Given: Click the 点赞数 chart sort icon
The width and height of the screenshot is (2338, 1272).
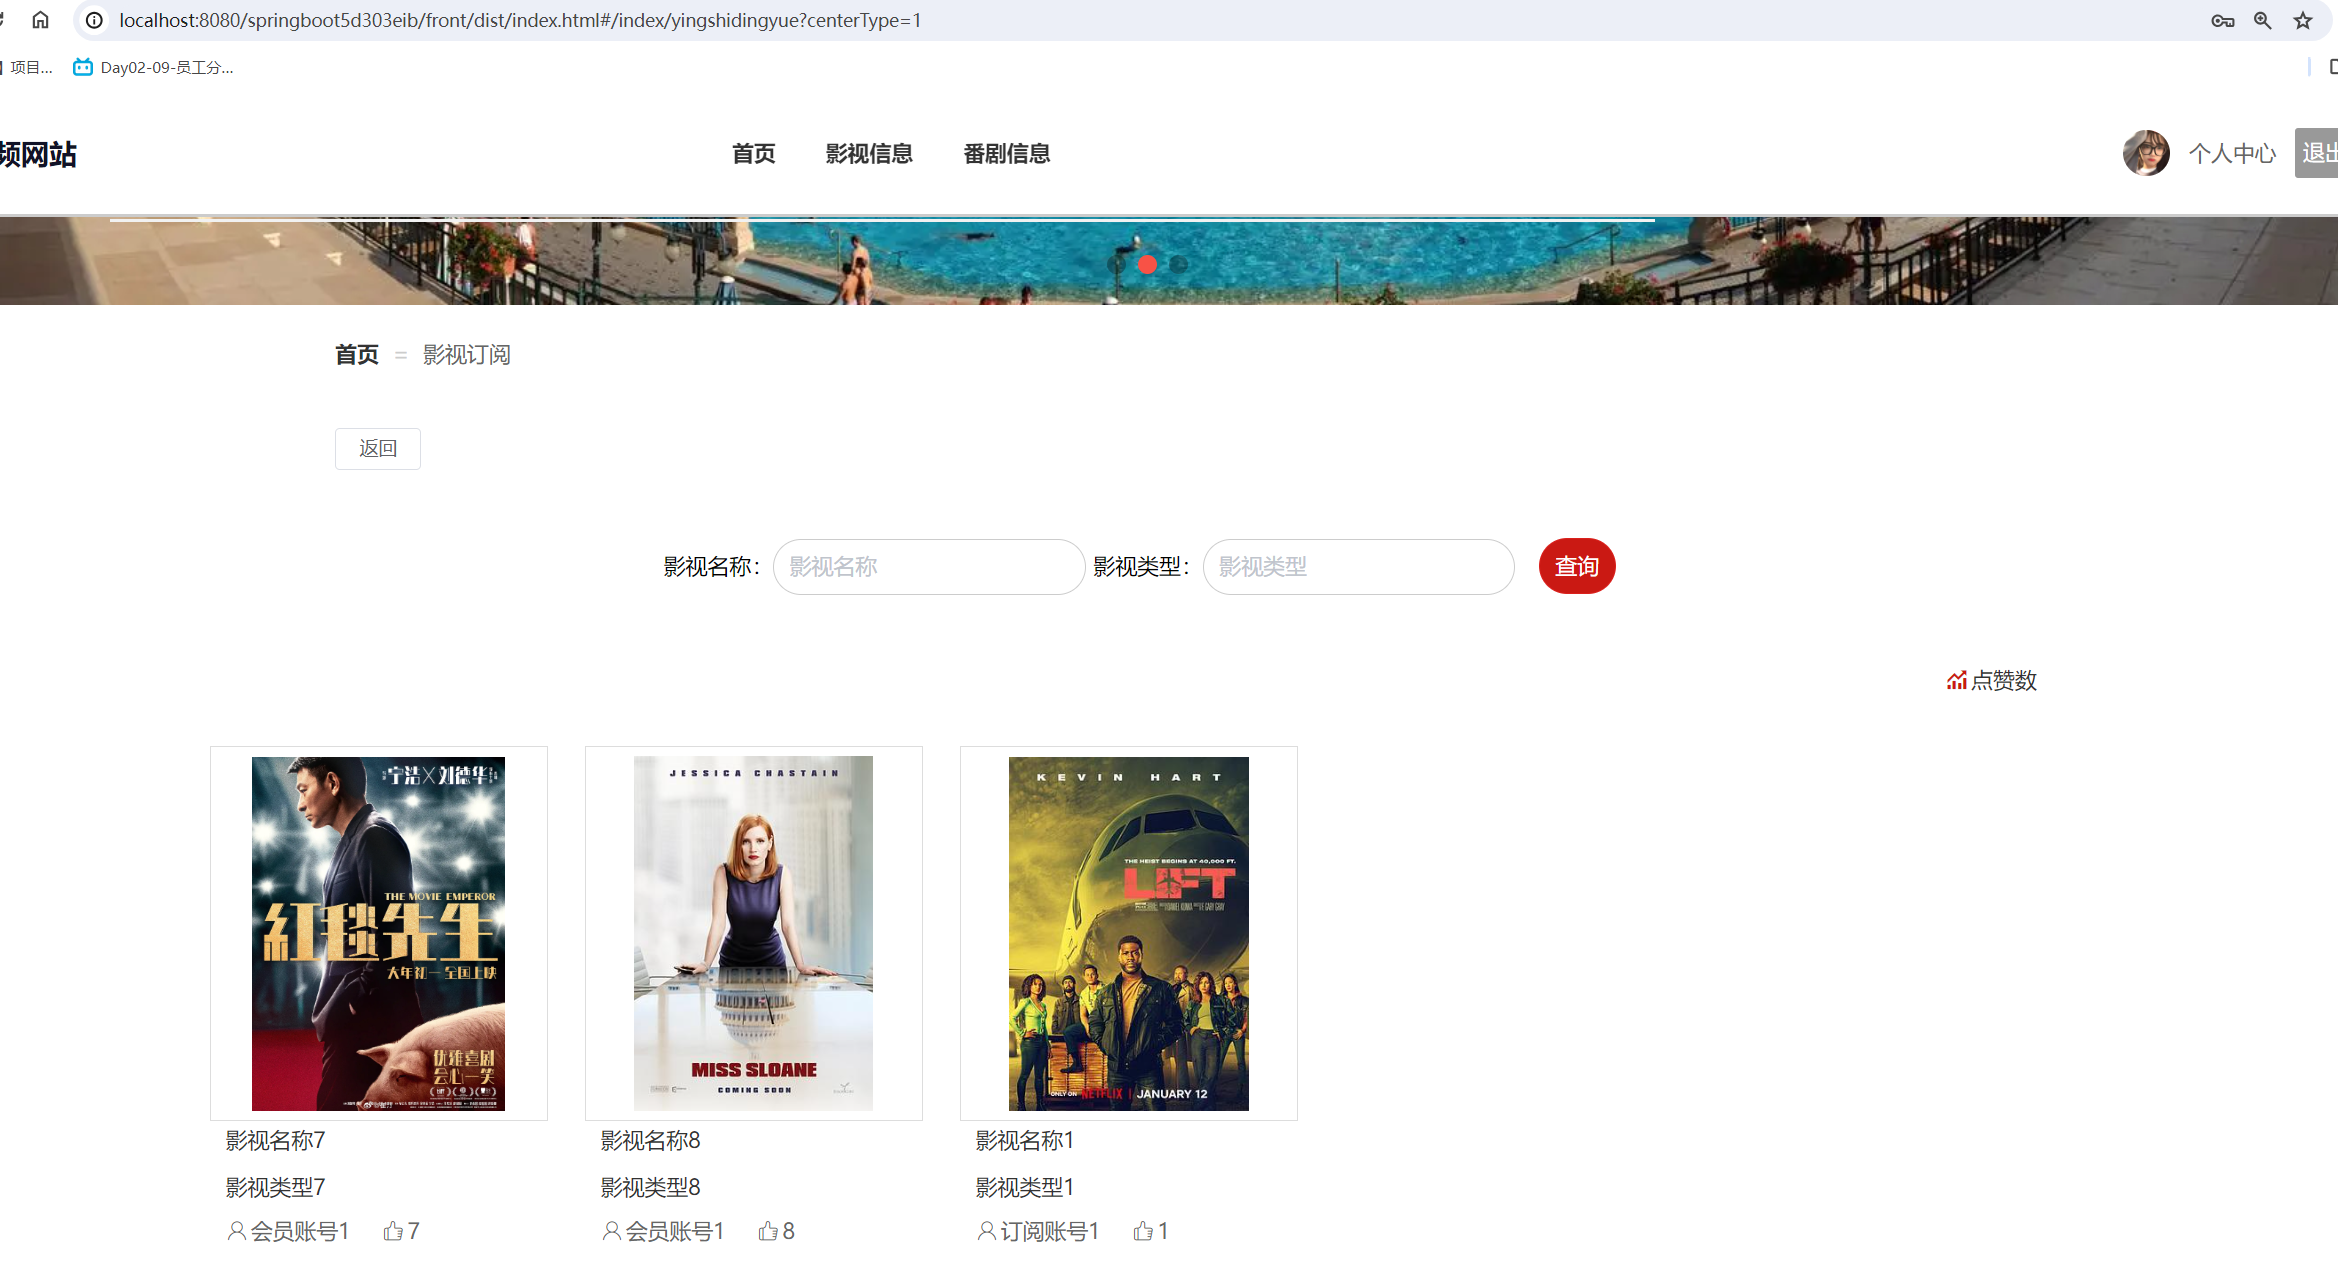Looking at the screenshot, I should 1956,680.
